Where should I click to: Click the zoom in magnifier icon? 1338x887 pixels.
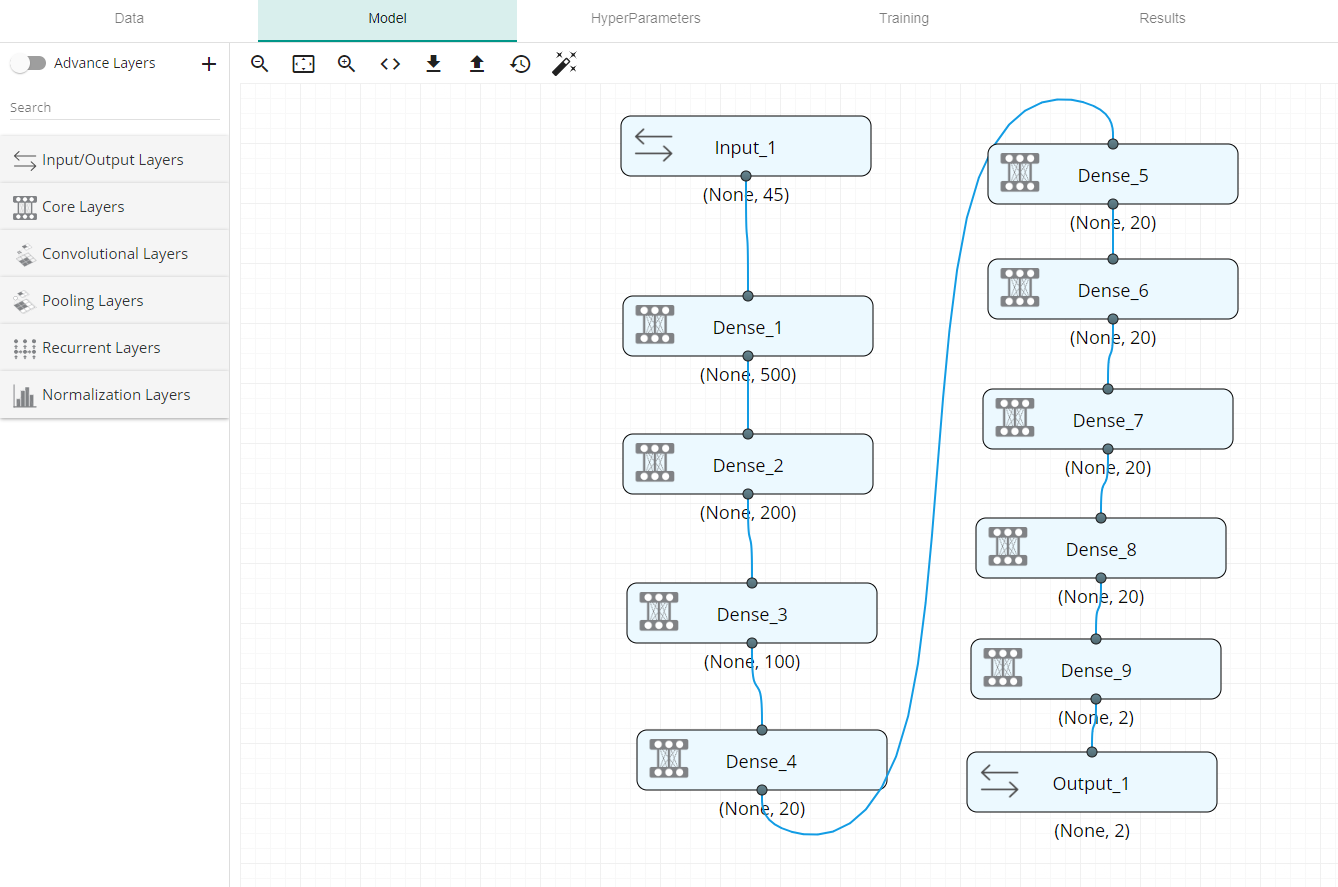tap(347, 64)
